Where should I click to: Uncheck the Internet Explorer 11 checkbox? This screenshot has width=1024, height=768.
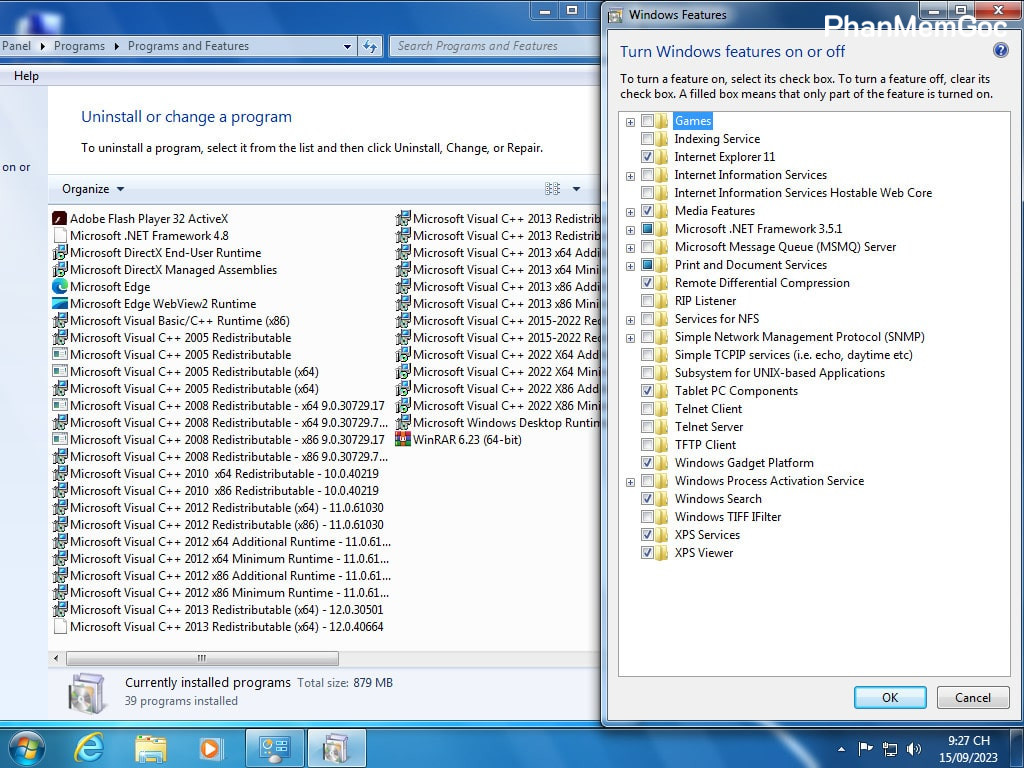(648, 157)
